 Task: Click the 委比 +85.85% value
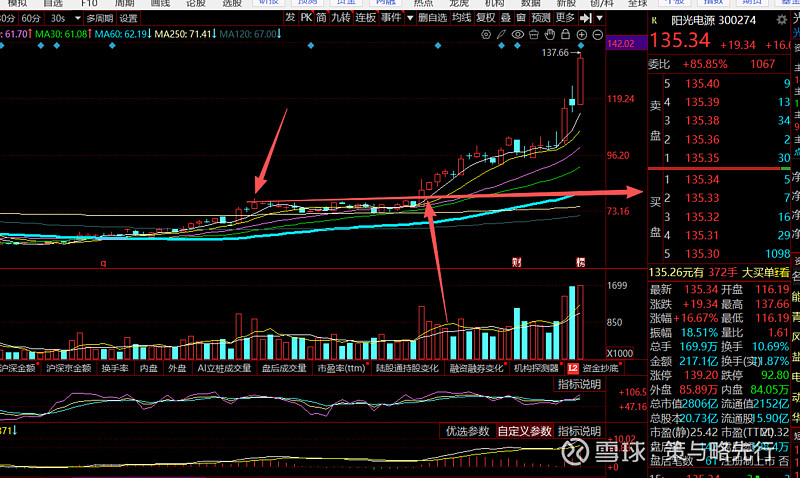point(705,64)
